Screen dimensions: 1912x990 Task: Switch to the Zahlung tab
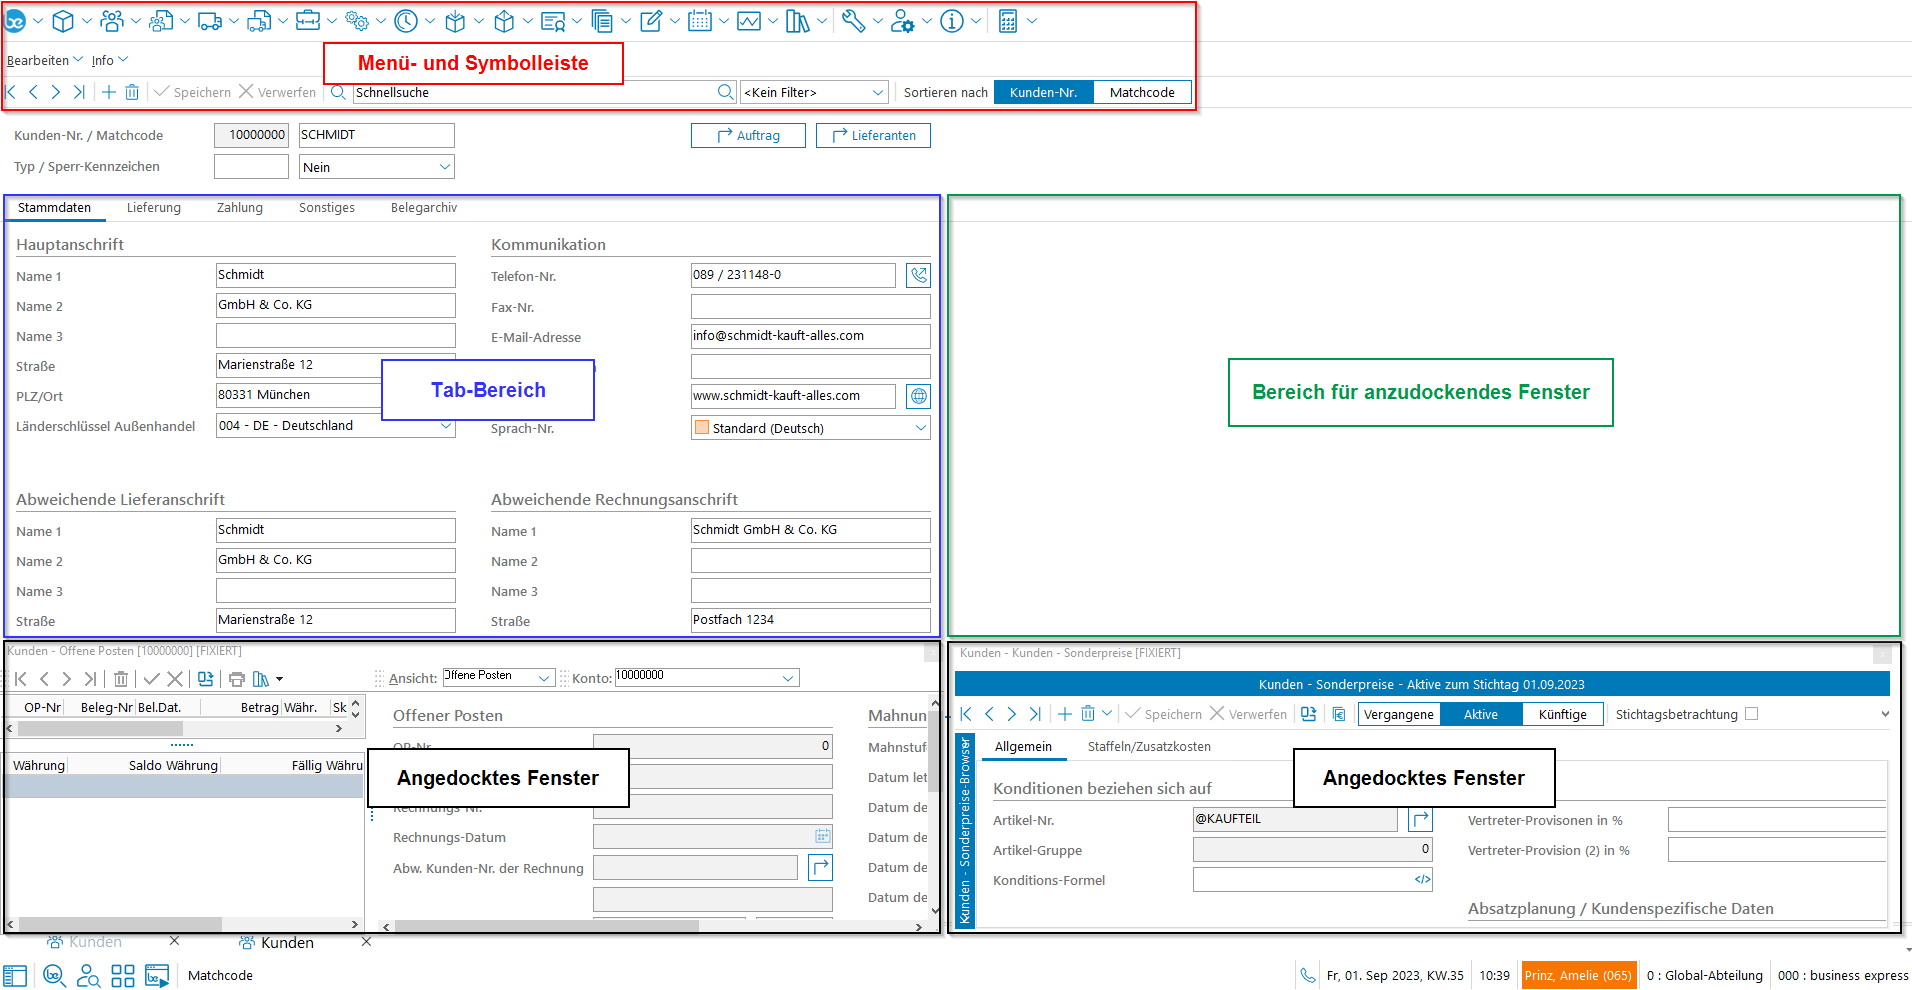coord(240,208)
